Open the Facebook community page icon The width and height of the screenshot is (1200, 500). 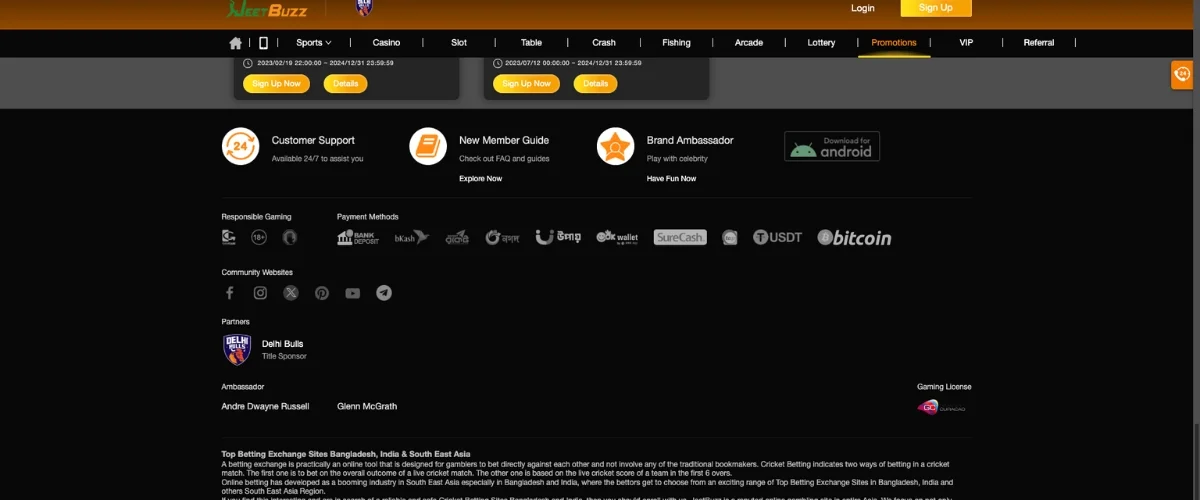229,293
